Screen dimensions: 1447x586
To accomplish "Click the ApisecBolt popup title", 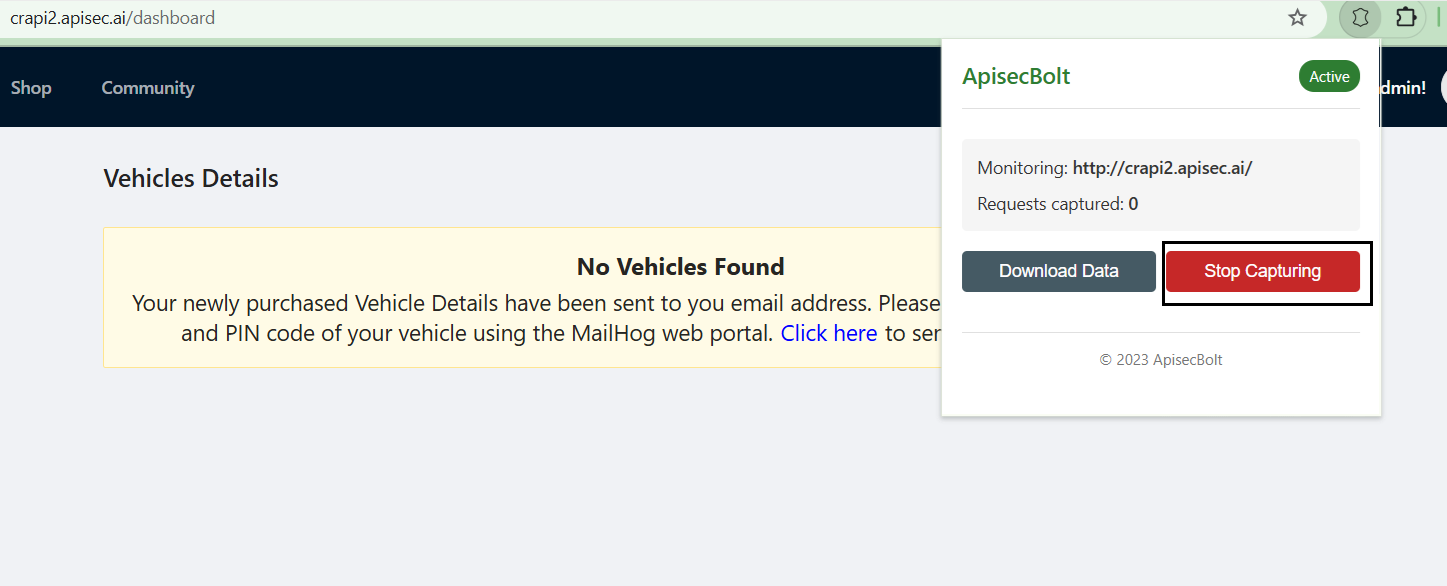I will coord(1016,77).
